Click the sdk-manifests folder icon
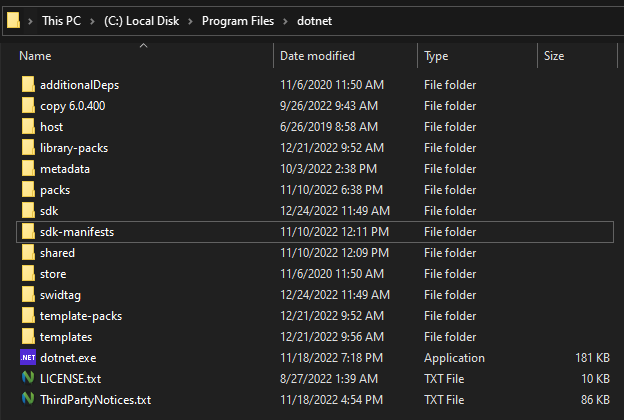This screenshot has width=624, height=420. (28, 232)
